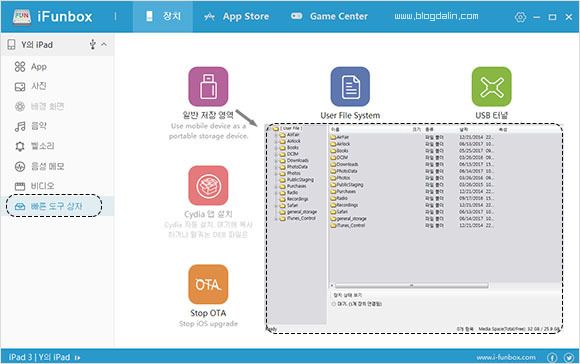Select 배경 화면 in the sidebar

click(57, 107)
